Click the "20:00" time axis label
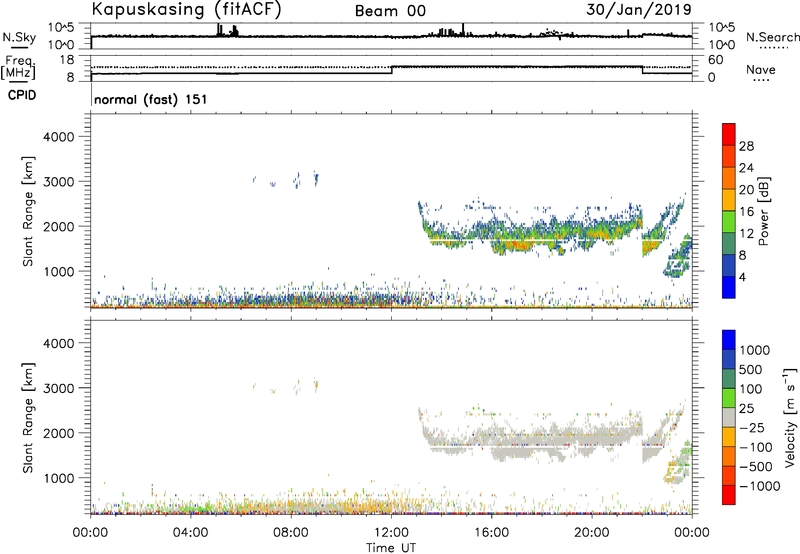 (591, 533)
